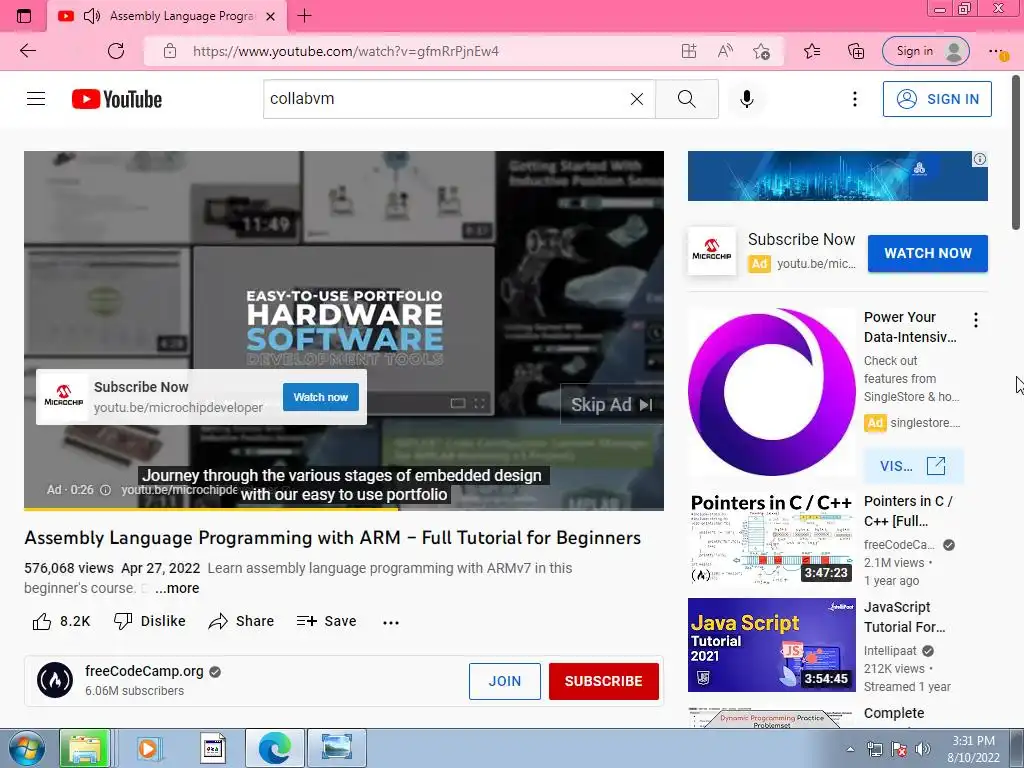
Task: Subscribe to freeCodeCamp.org channel
Action: (603, 681)
